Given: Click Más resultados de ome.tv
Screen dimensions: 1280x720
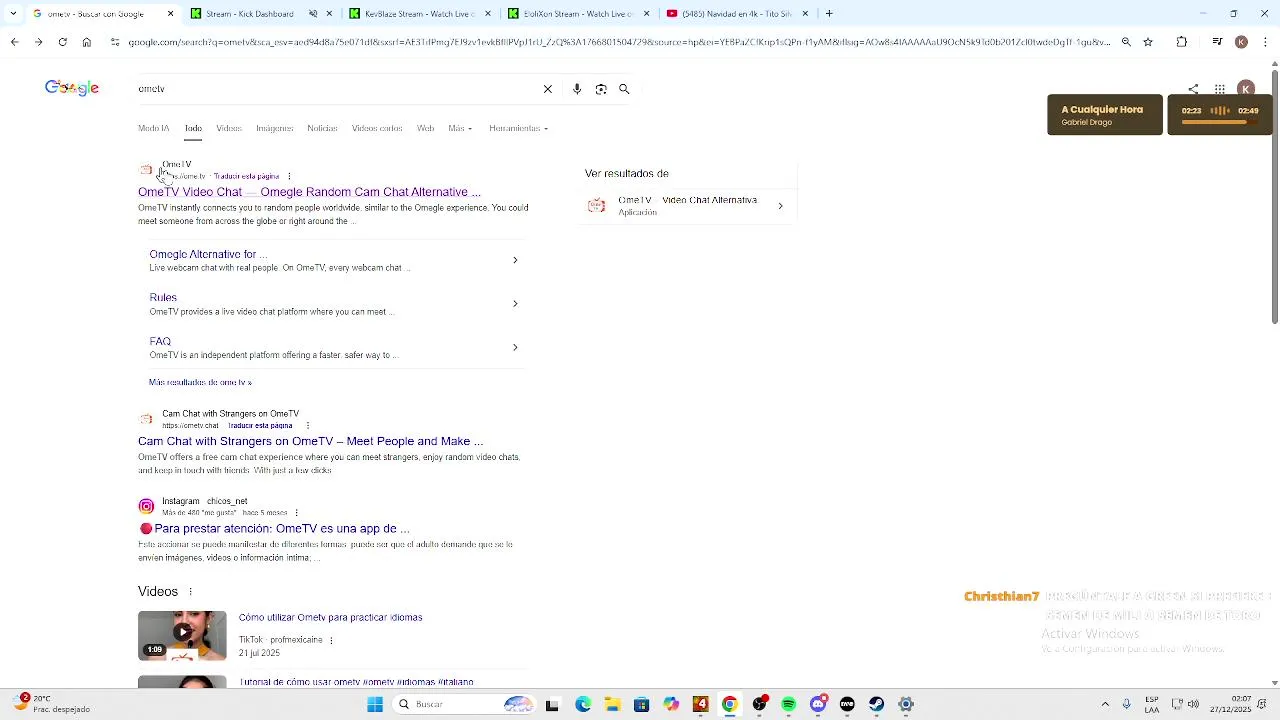Looking at the screenshot, I should (200, 382).
